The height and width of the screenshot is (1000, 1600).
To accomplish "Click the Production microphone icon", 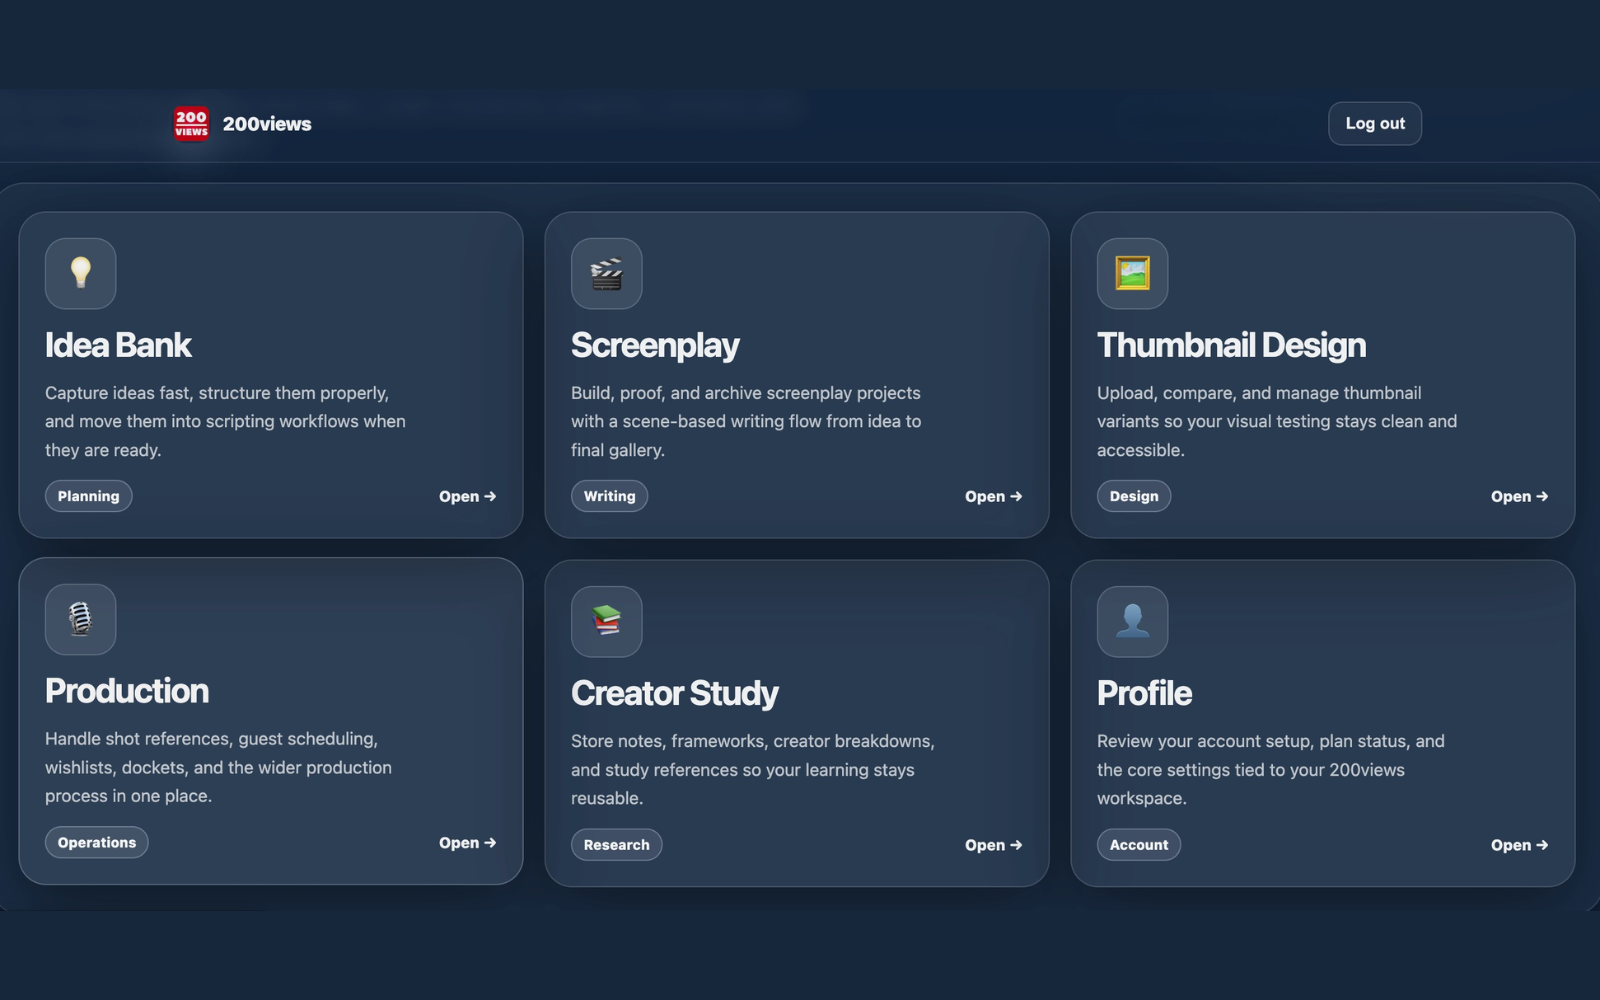I will click(x=80, y=620).
